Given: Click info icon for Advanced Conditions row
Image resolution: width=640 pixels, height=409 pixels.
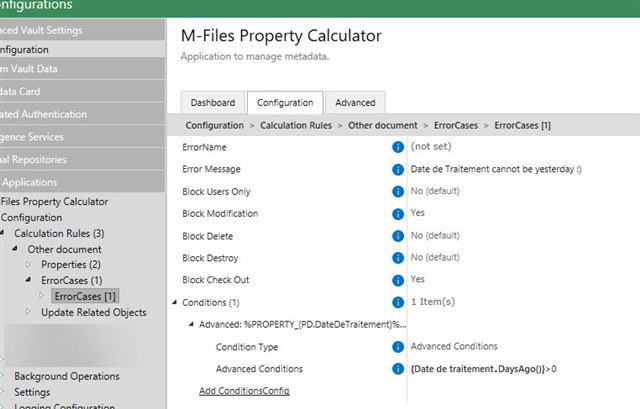Looking at the screenshot, I should tap(398, 369).
